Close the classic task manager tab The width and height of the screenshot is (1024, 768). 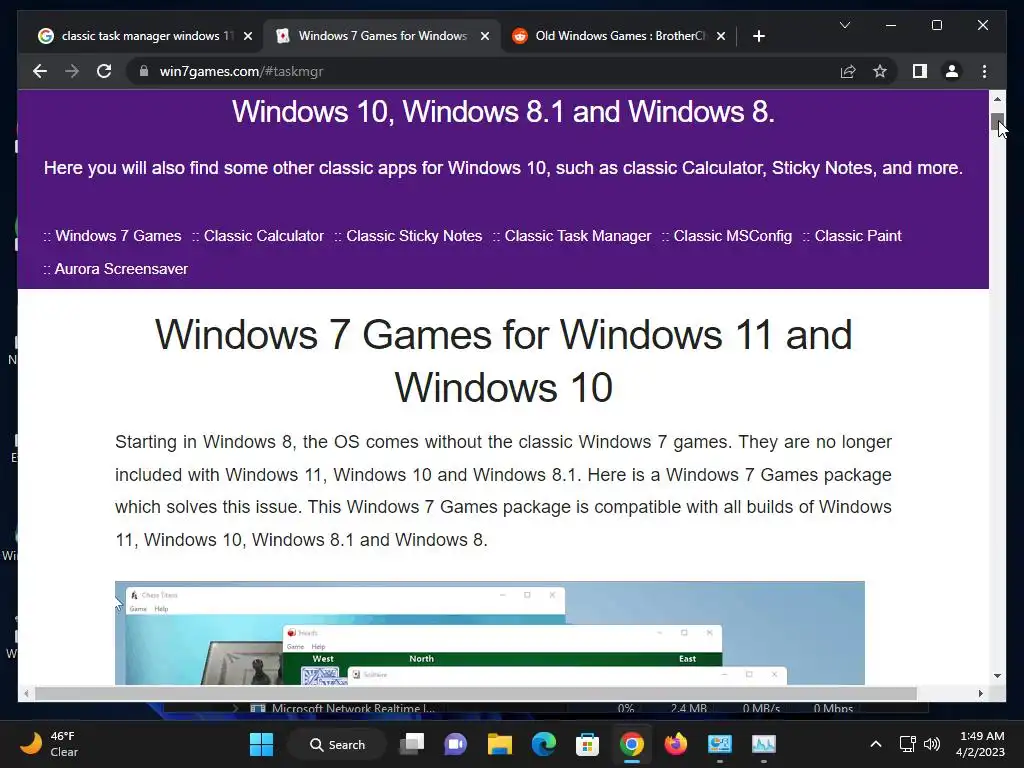[x=248, y=36]
